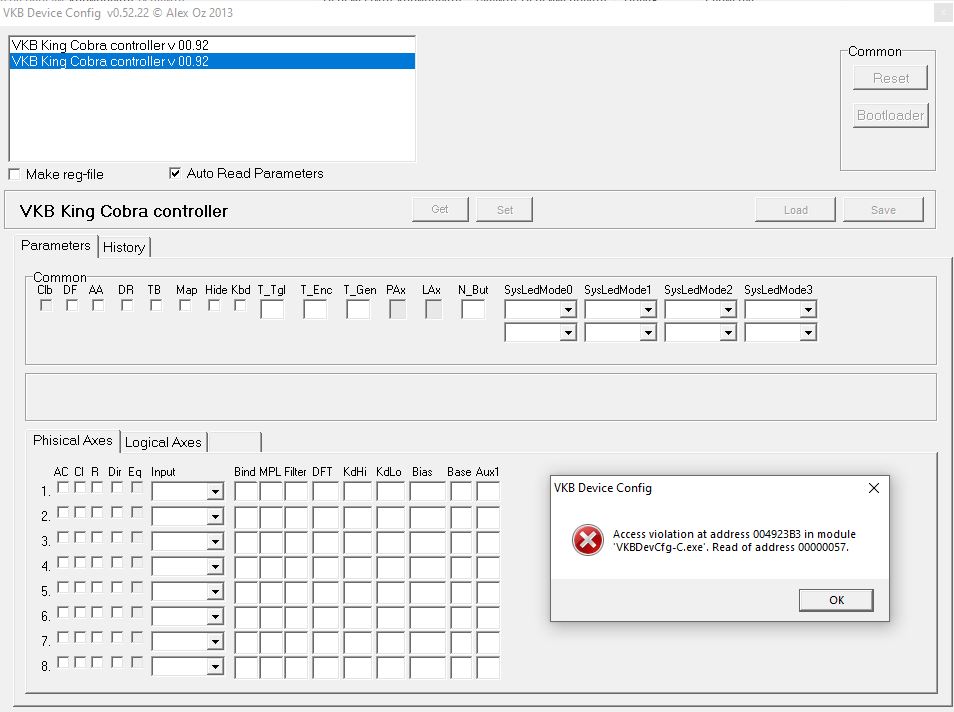
Task: Click the Bootloader button
Action: point(890,115)
